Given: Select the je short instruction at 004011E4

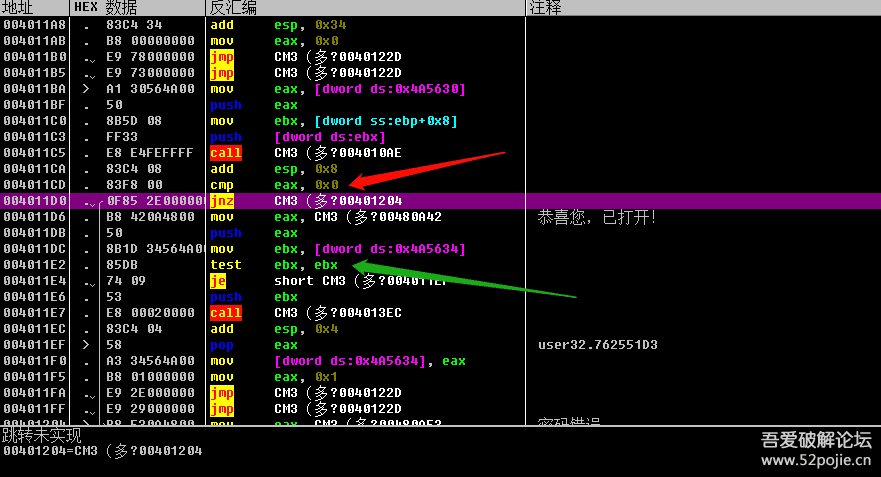Looking at the screenshot, I should pos(218,281).
